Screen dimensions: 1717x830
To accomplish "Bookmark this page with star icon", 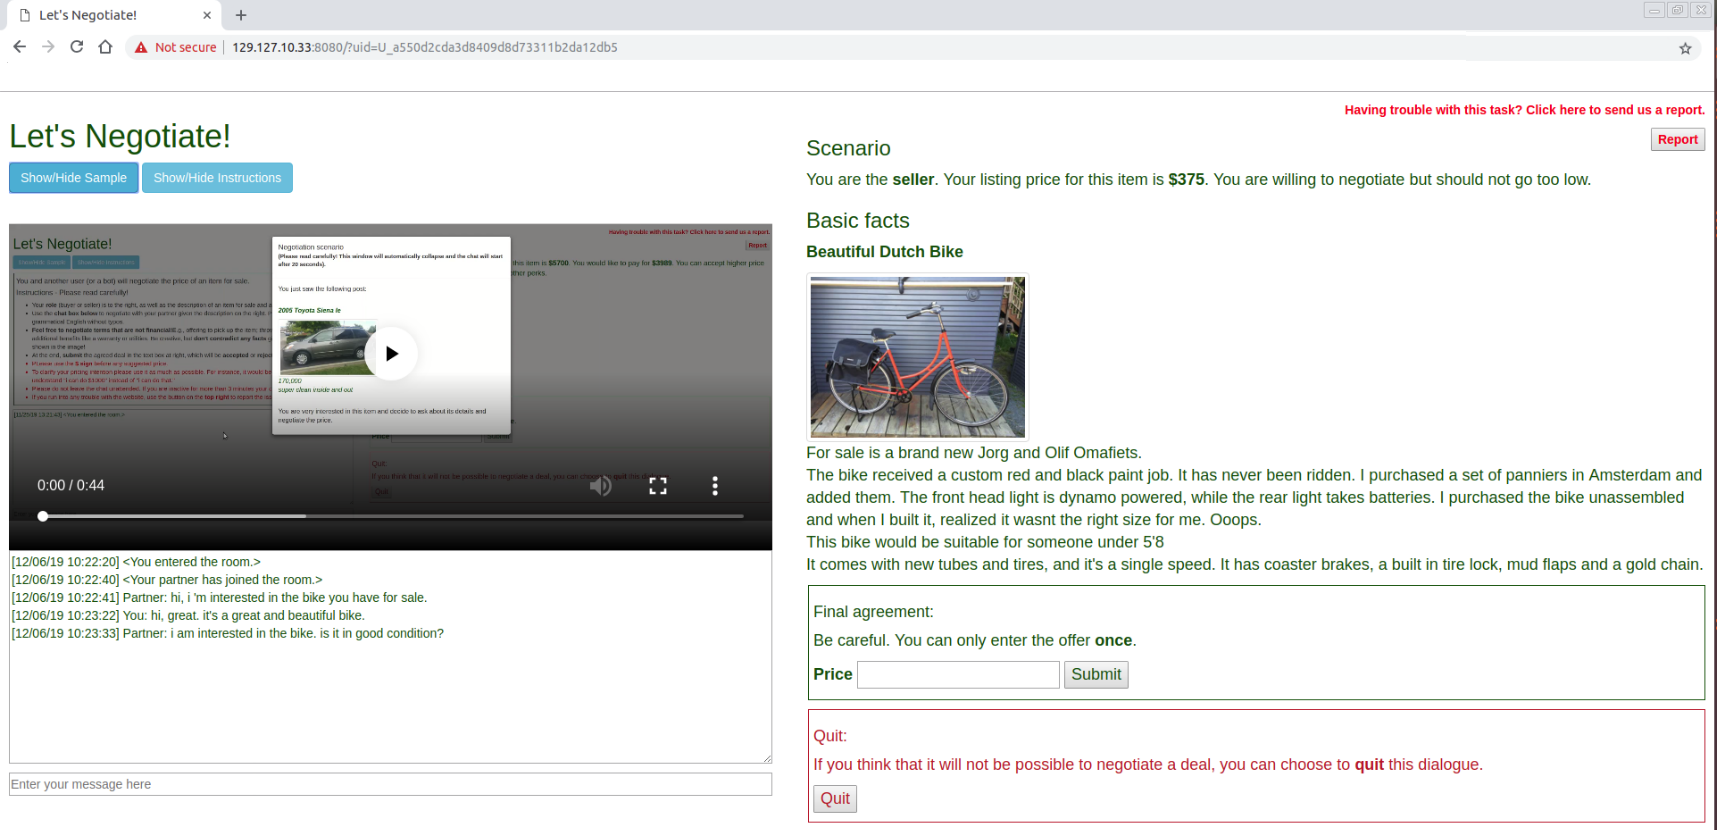I will point(1685,48).
